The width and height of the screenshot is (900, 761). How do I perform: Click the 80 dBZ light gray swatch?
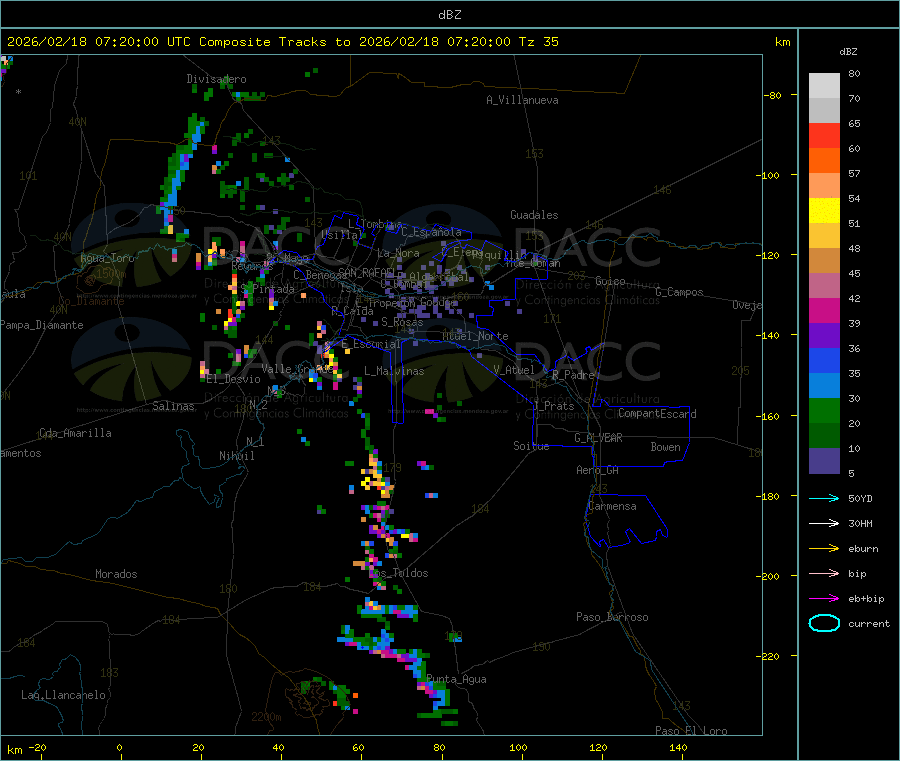coord(824,86)
